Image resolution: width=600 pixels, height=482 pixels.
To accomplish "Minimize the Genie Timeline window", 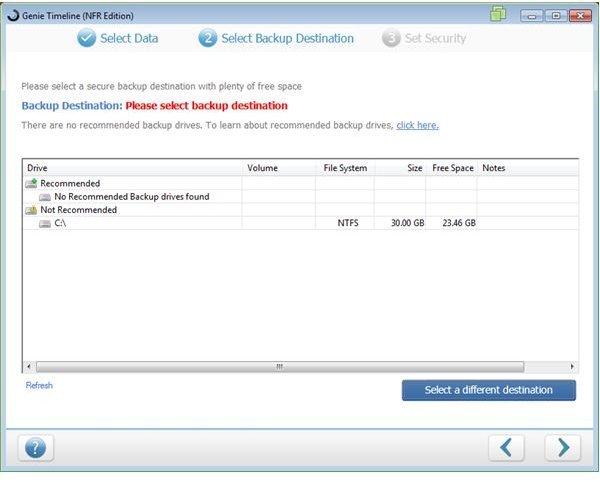I will click(x=532, y=16).
